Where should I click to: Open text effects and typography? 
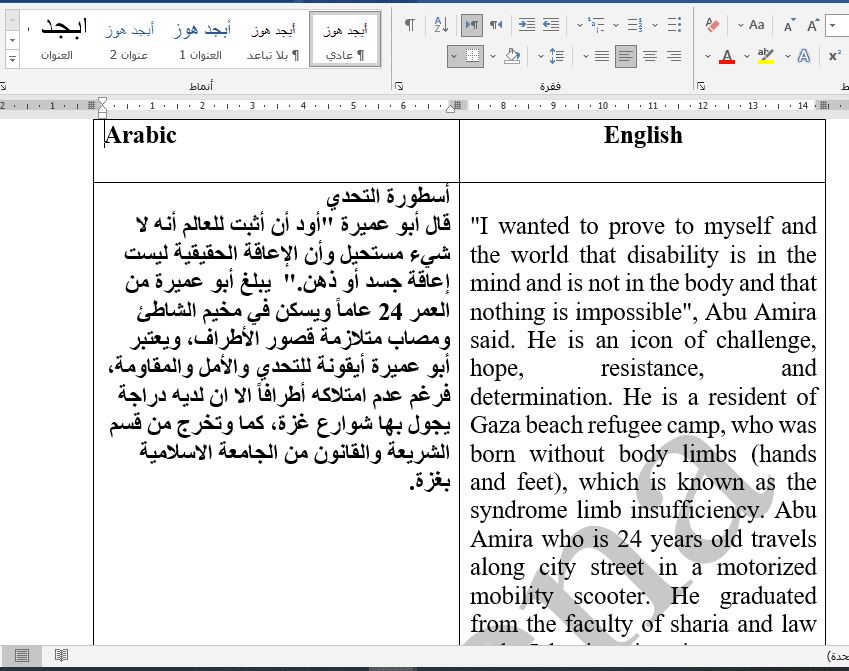[x=804, y=56]
